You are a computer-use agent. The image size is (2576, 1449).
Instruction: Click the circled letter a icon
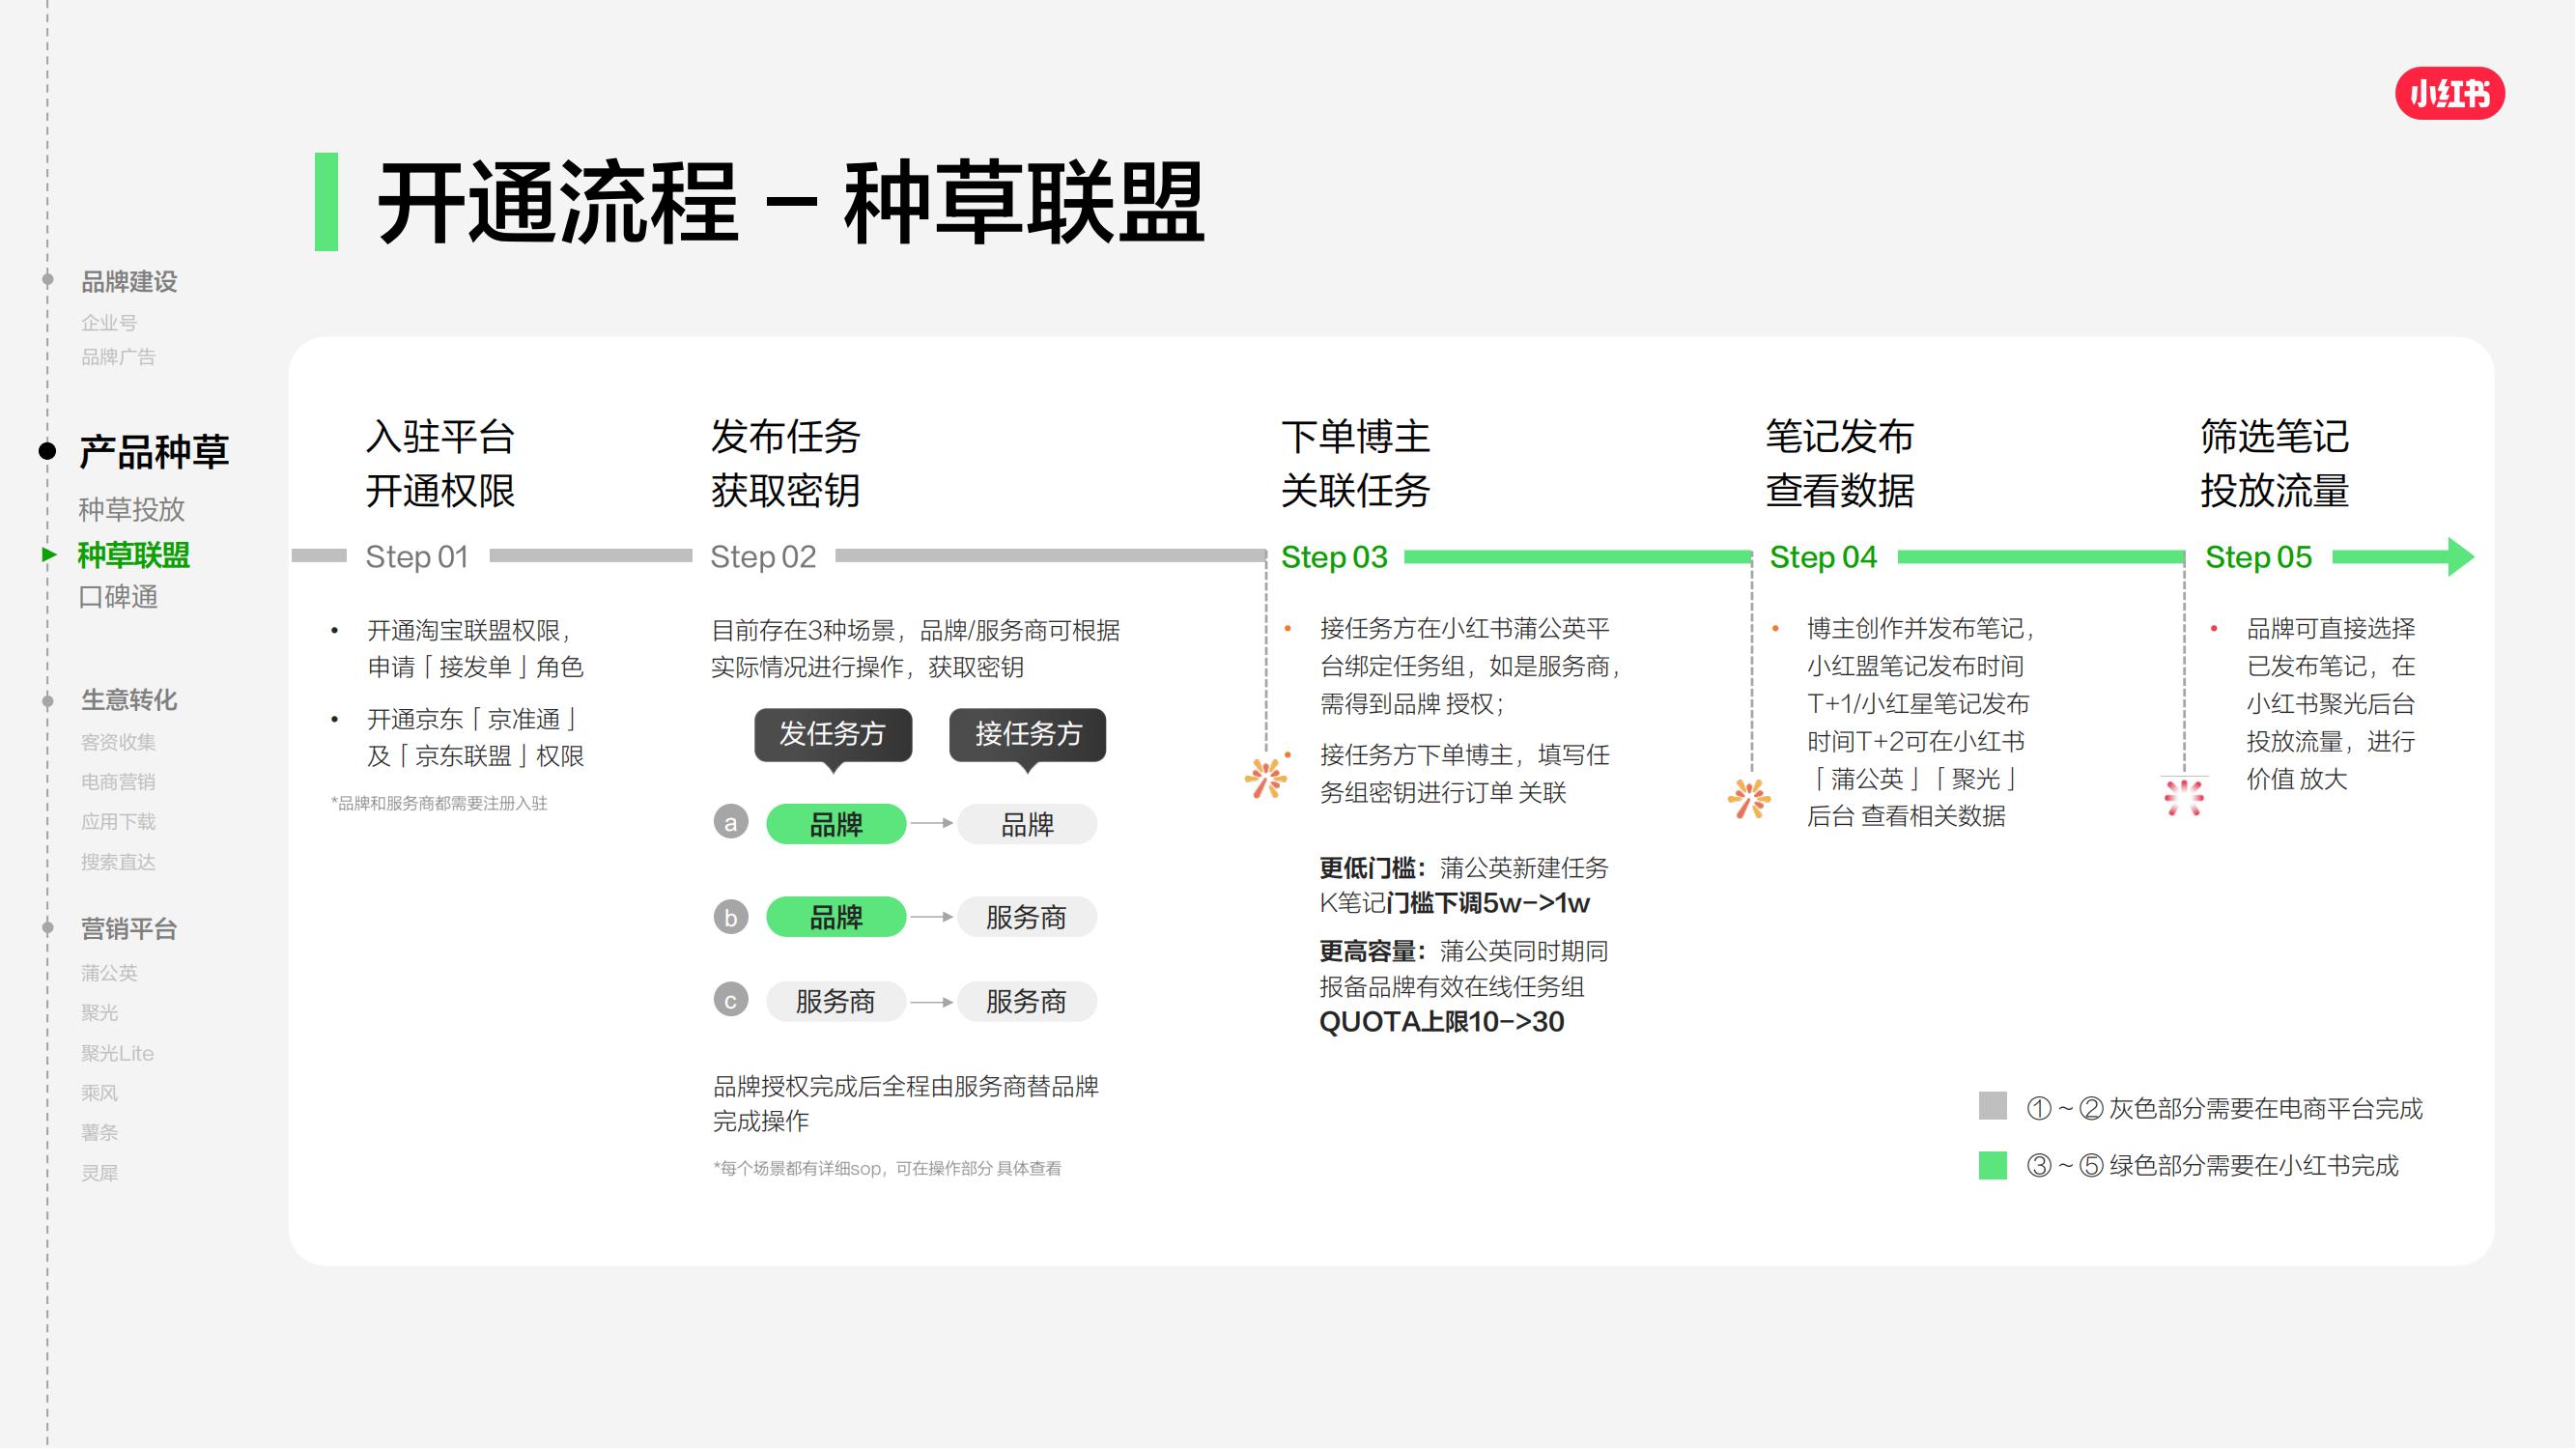pyautogui.click(x=731, y=822)
